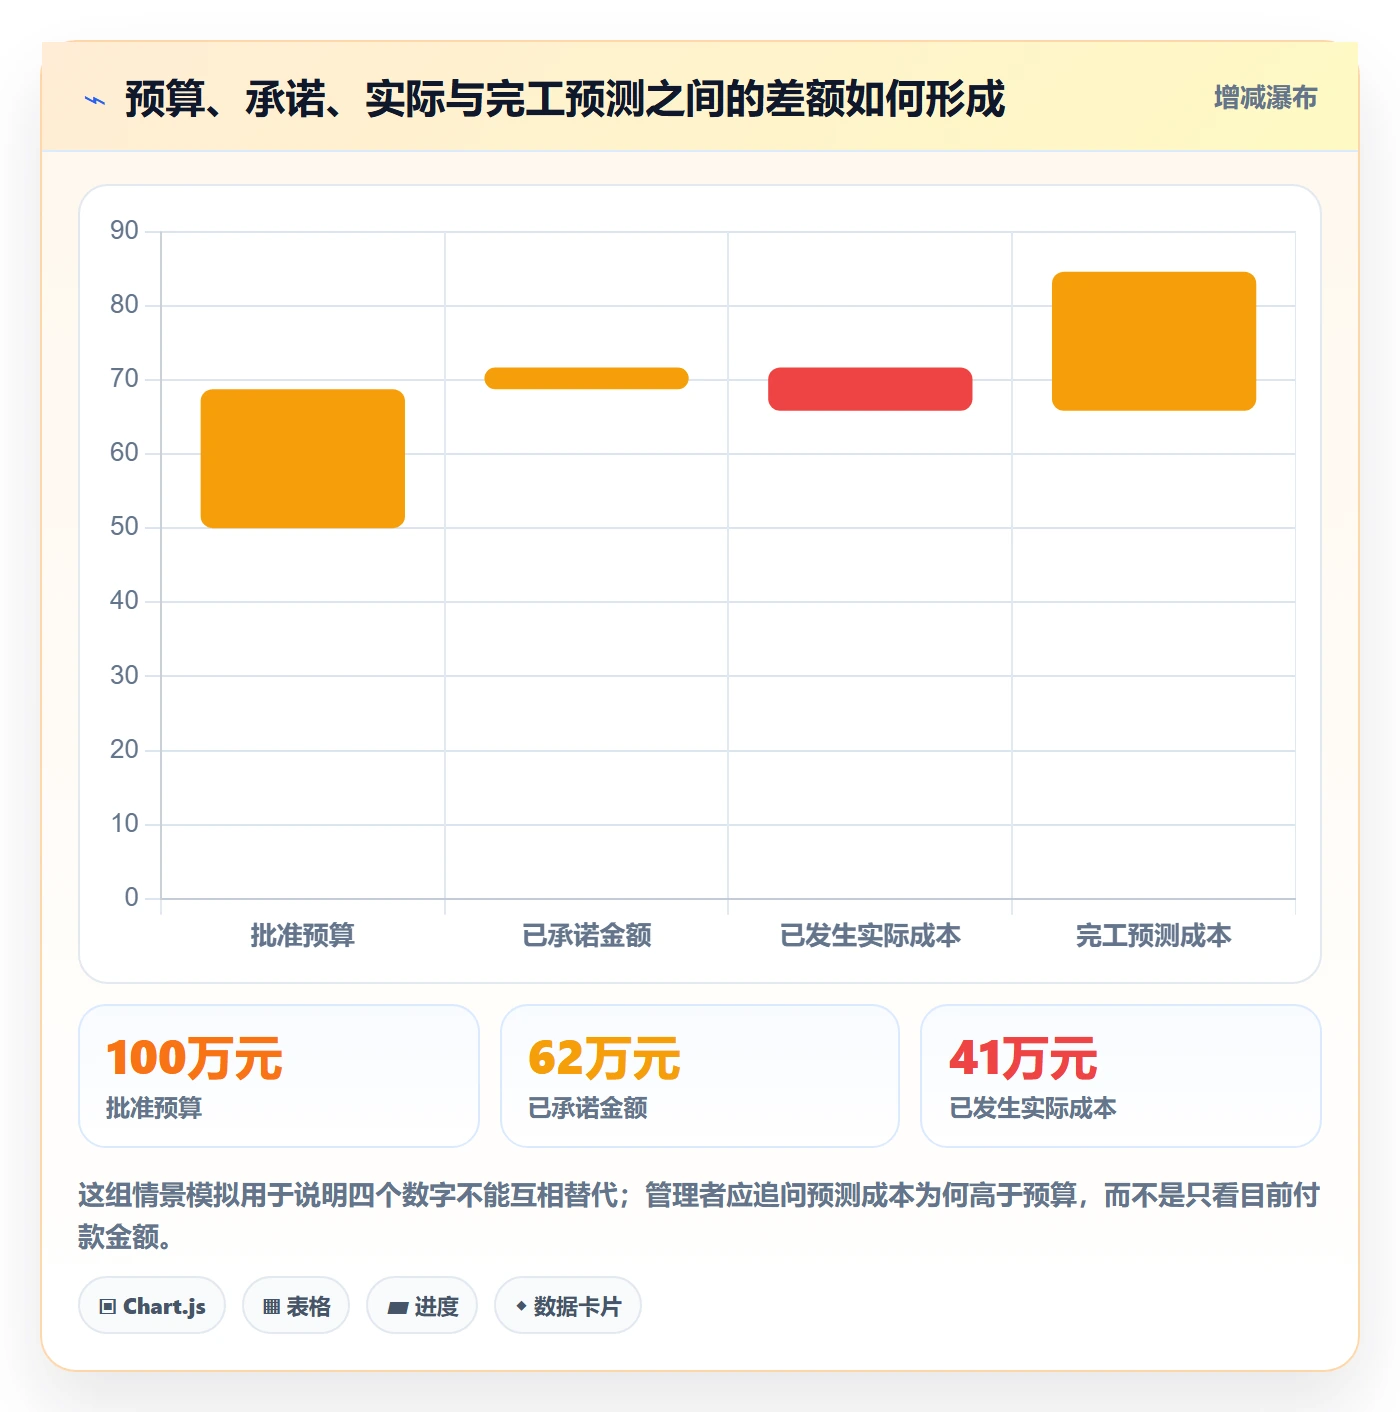Click the 已发生实际成本 x-axis label
Screen dimensions: 1400x1412
pyautogui.click(x=870, y=935)
